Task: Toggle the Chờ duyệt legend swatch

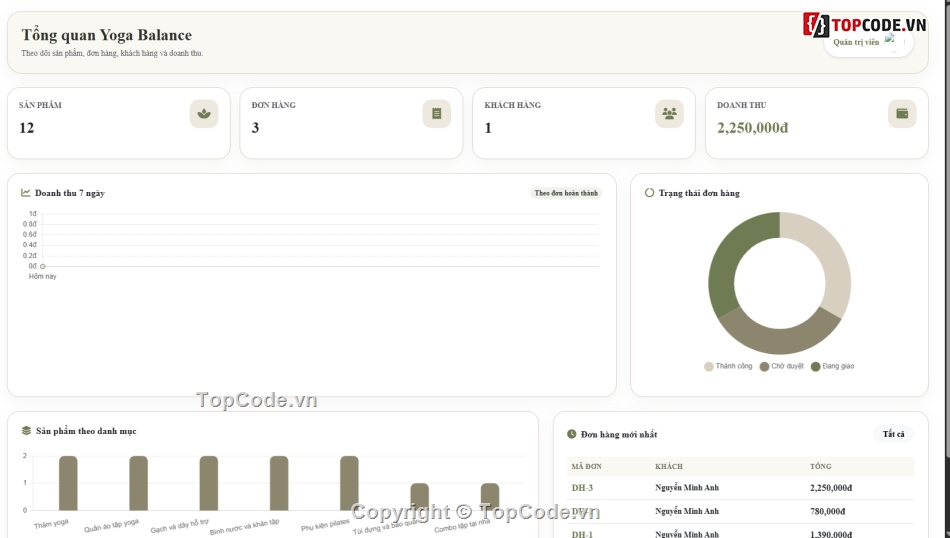Action: (x=764, y=367)
